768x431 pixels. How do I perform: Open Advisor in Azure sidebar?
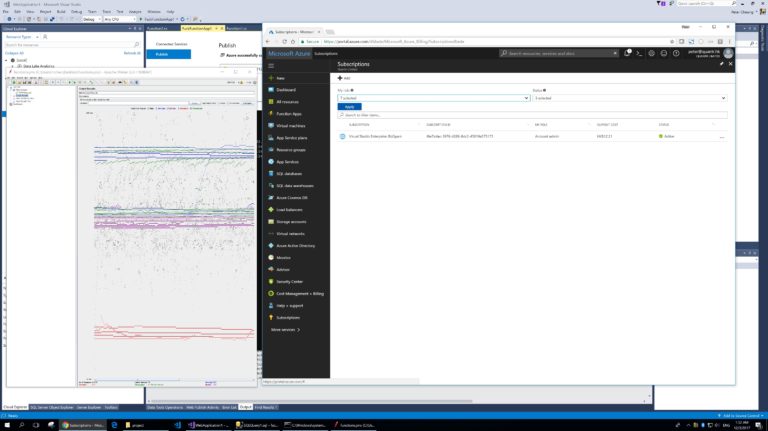click(283, 270)
